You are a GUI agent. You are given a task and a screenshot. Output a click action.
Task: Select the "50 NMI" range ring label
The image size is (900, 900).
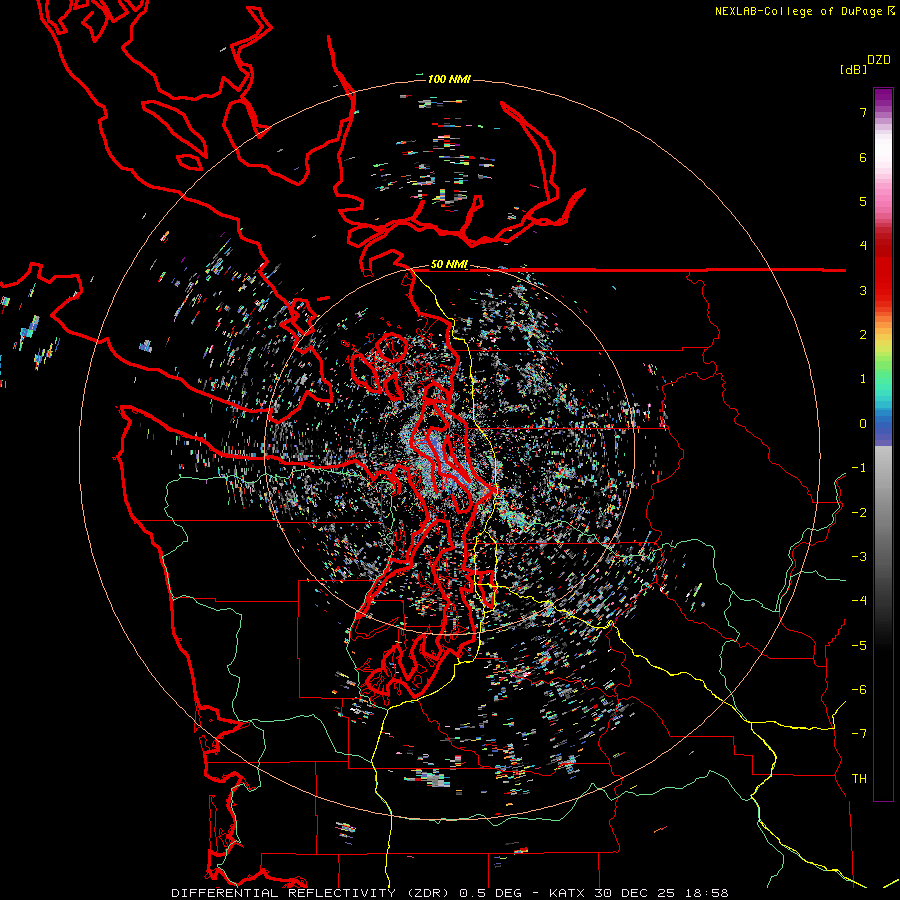[449, 265]
